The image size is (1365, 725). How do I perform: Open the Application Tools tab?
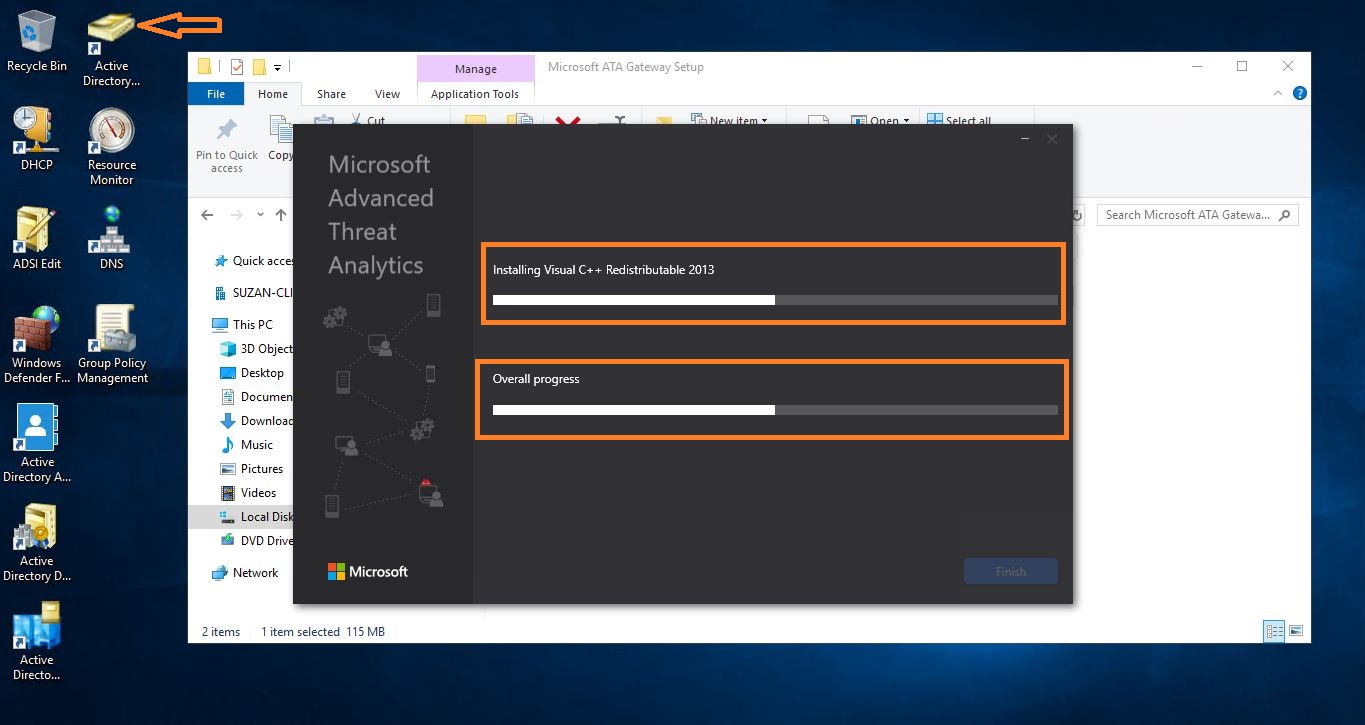[475, 94]
